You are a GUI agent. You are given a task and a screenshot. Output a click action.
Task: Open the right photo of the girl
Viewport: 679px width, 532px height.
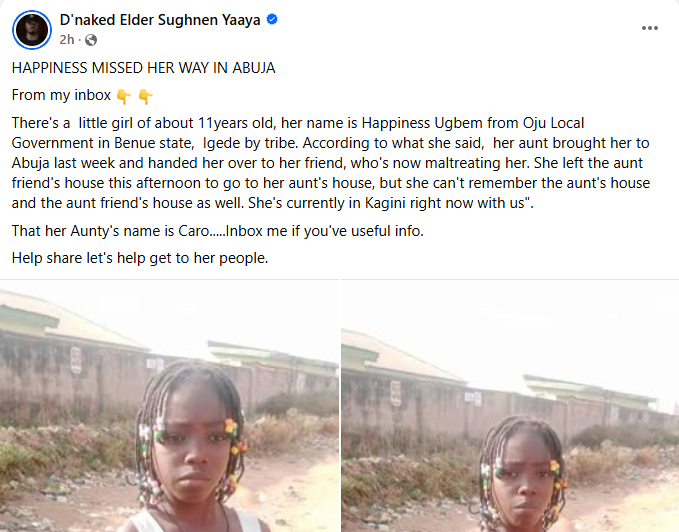(510, 406)
